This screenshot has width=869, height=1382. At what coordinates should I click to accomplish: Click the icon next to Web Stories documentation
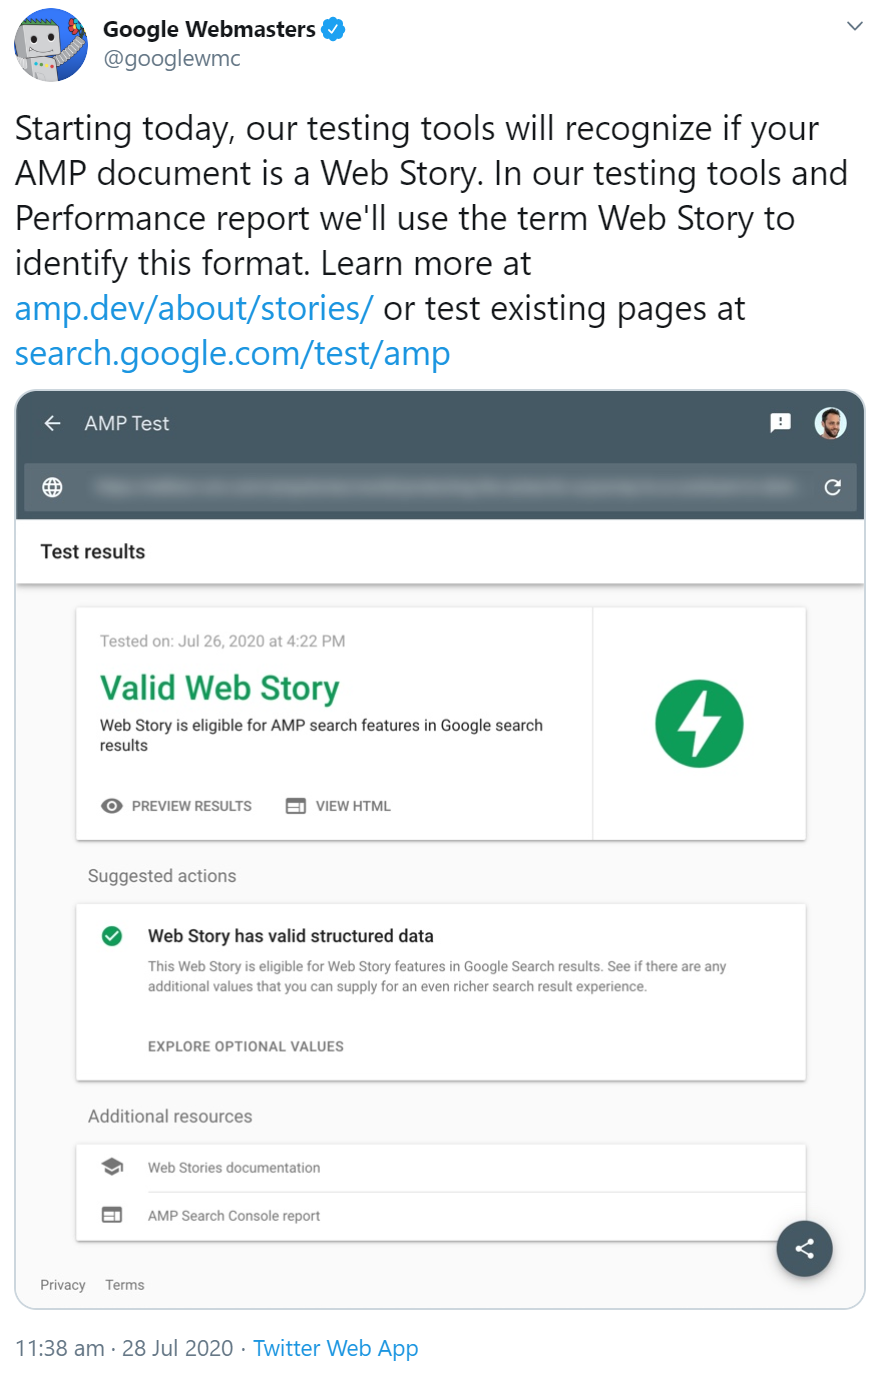[112, 1167]
